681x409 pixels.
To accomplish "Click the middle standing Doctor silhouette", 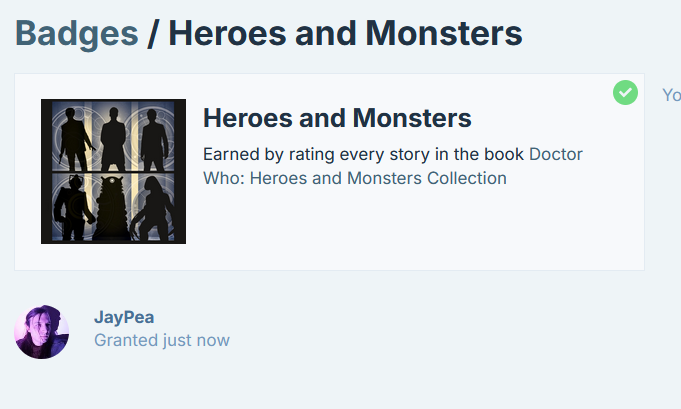I will [113, 139].
